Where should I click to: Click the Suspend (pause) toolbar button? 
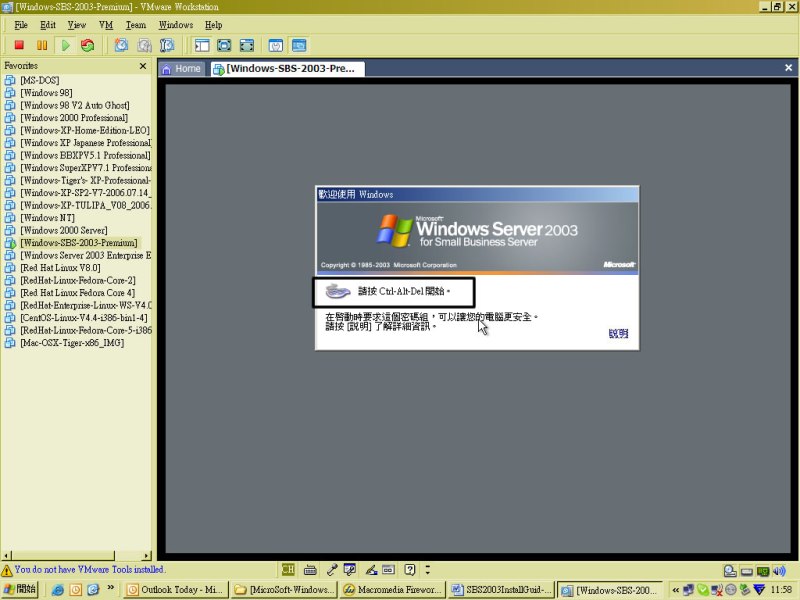point(42,45)
